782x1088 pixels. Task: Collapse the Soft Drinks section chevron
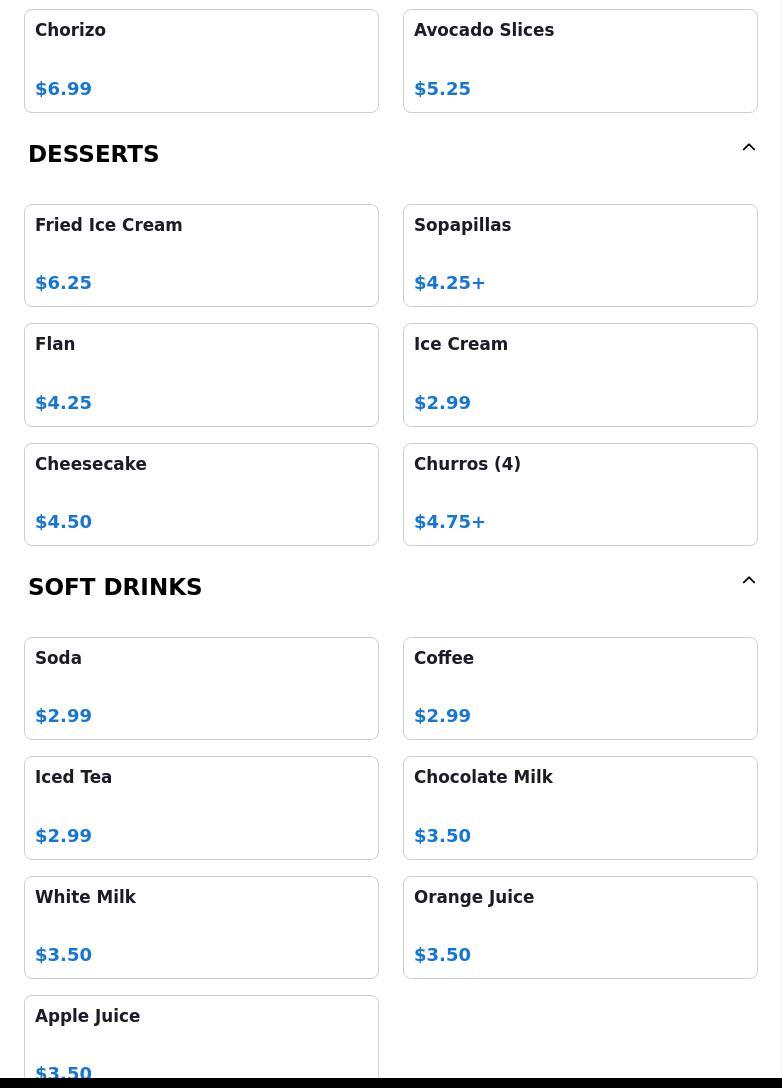[x=748, y=581]
